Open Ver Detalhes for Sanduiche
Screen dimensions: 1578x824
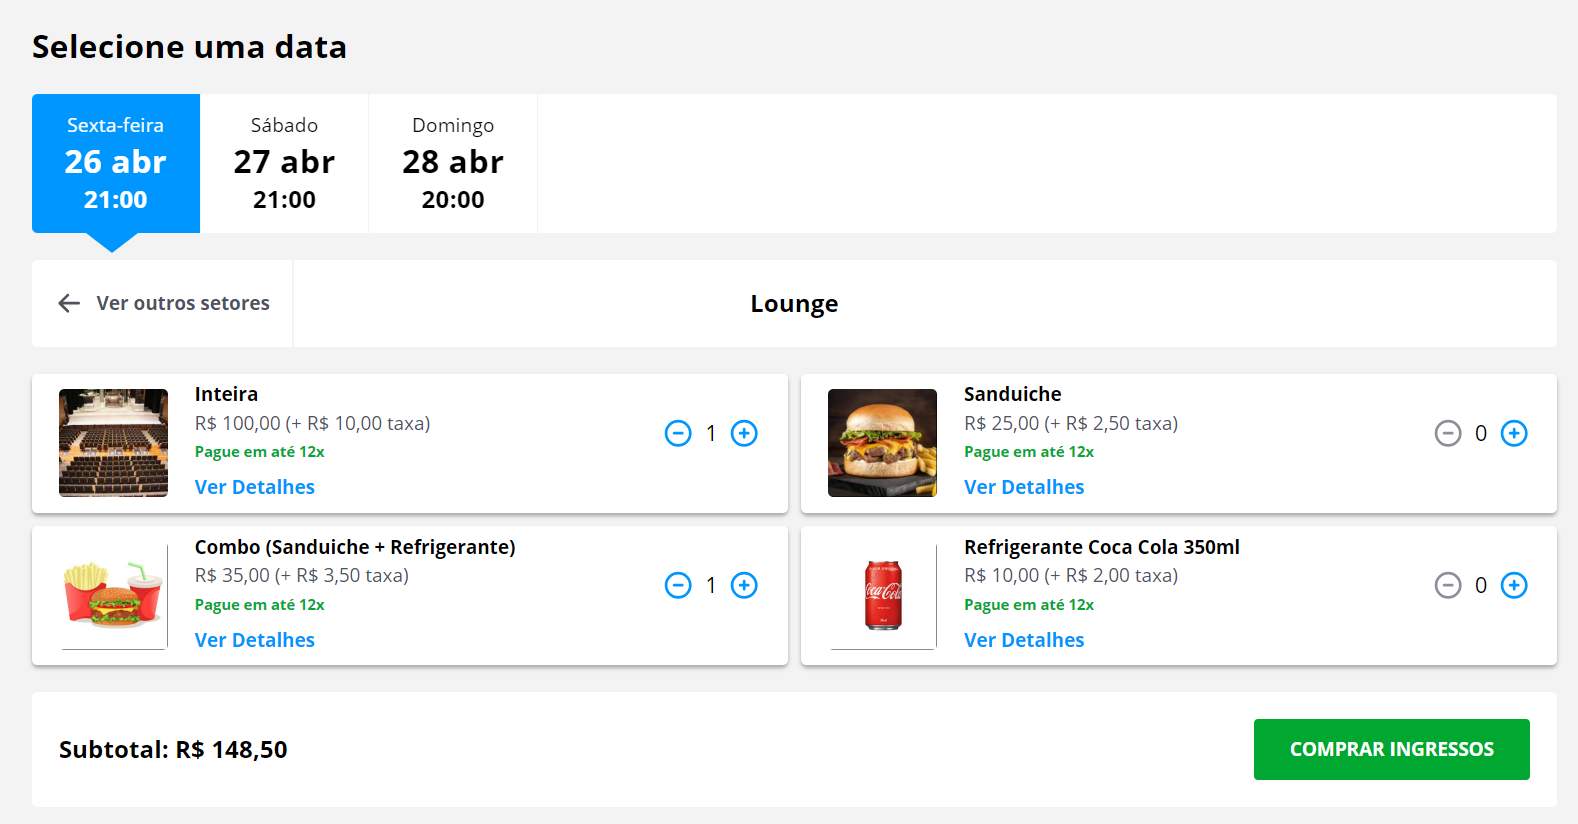click(1024, 487)
